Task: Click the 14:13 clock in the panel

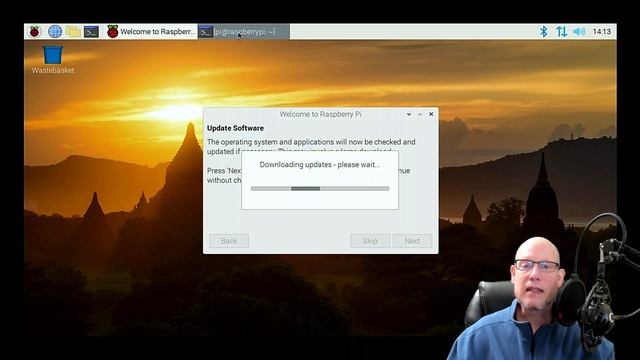Action: coord(602,31)
